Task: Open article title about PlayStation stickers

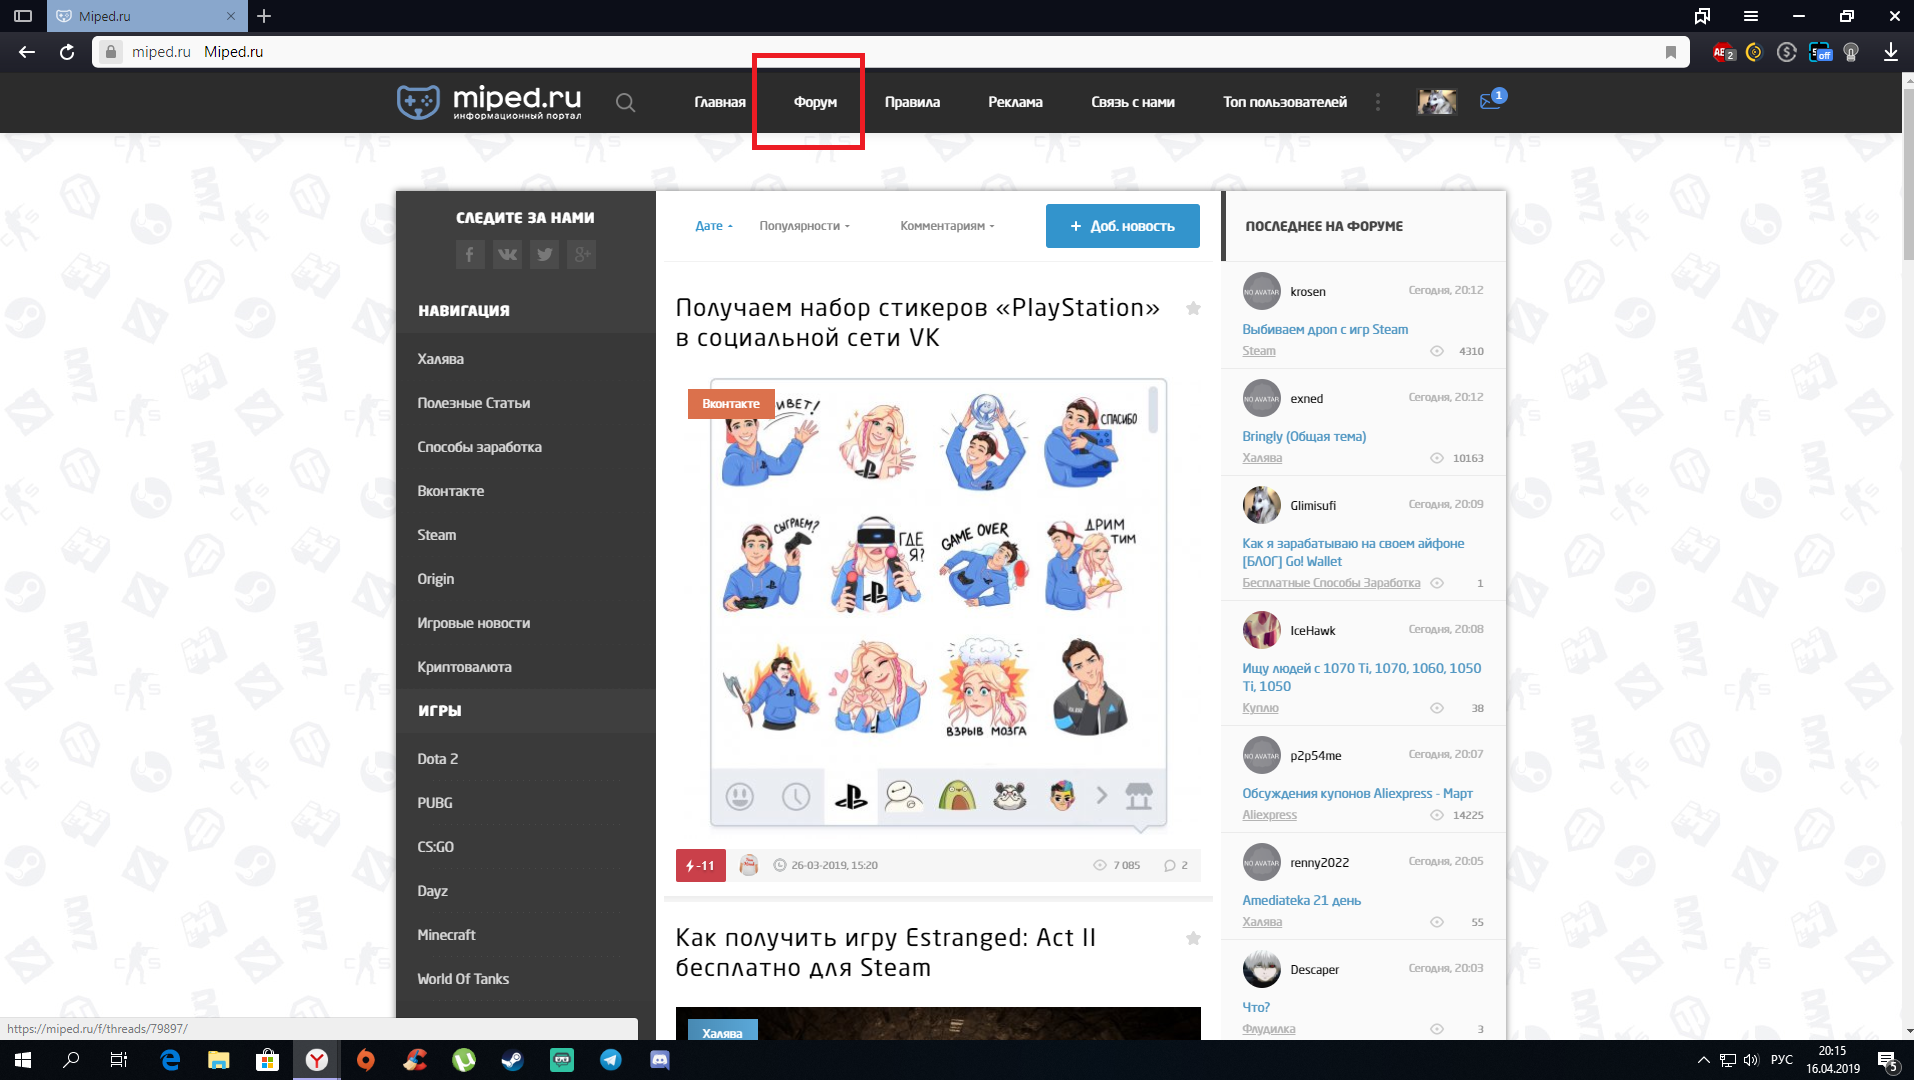Action: coord(918,322)
